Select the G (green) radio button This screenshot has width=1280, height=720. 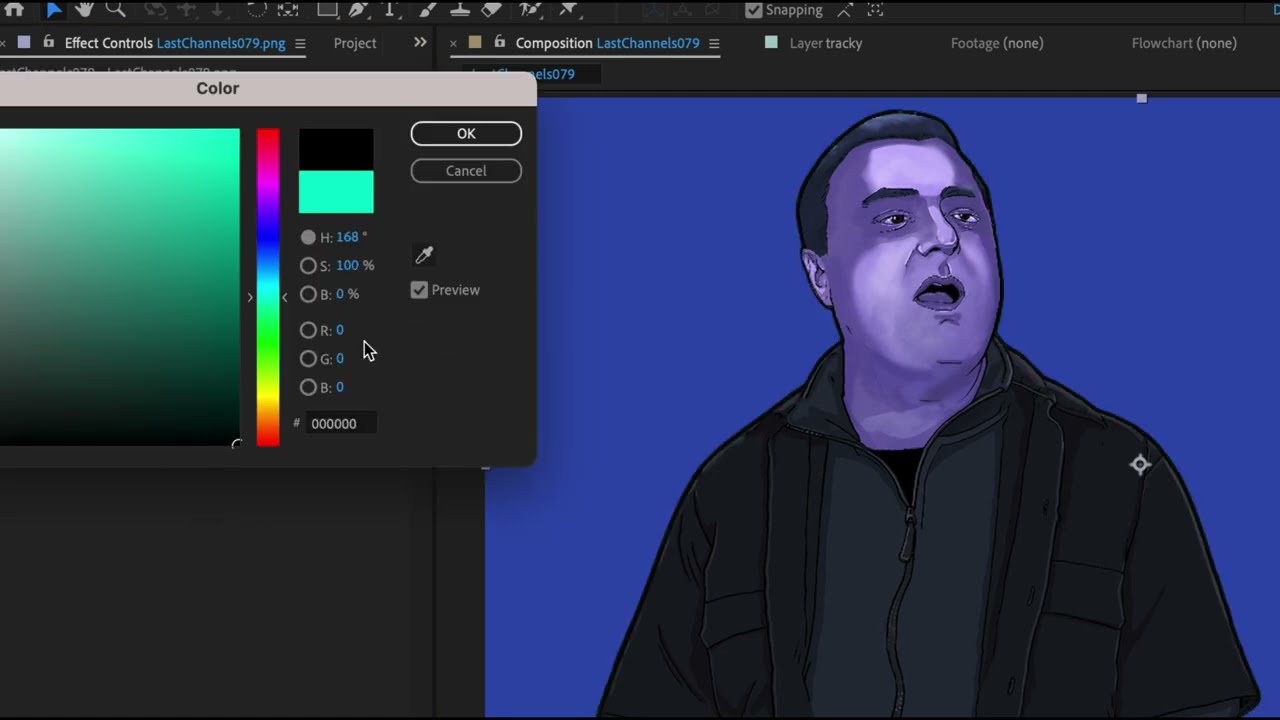click(308, 358)
